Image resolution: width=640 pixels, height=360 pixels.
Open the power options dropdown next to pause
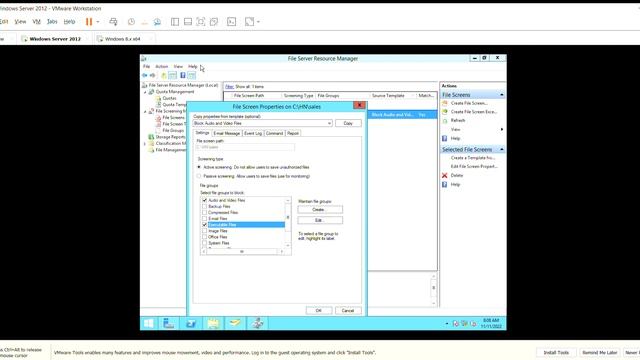[98, 22]
